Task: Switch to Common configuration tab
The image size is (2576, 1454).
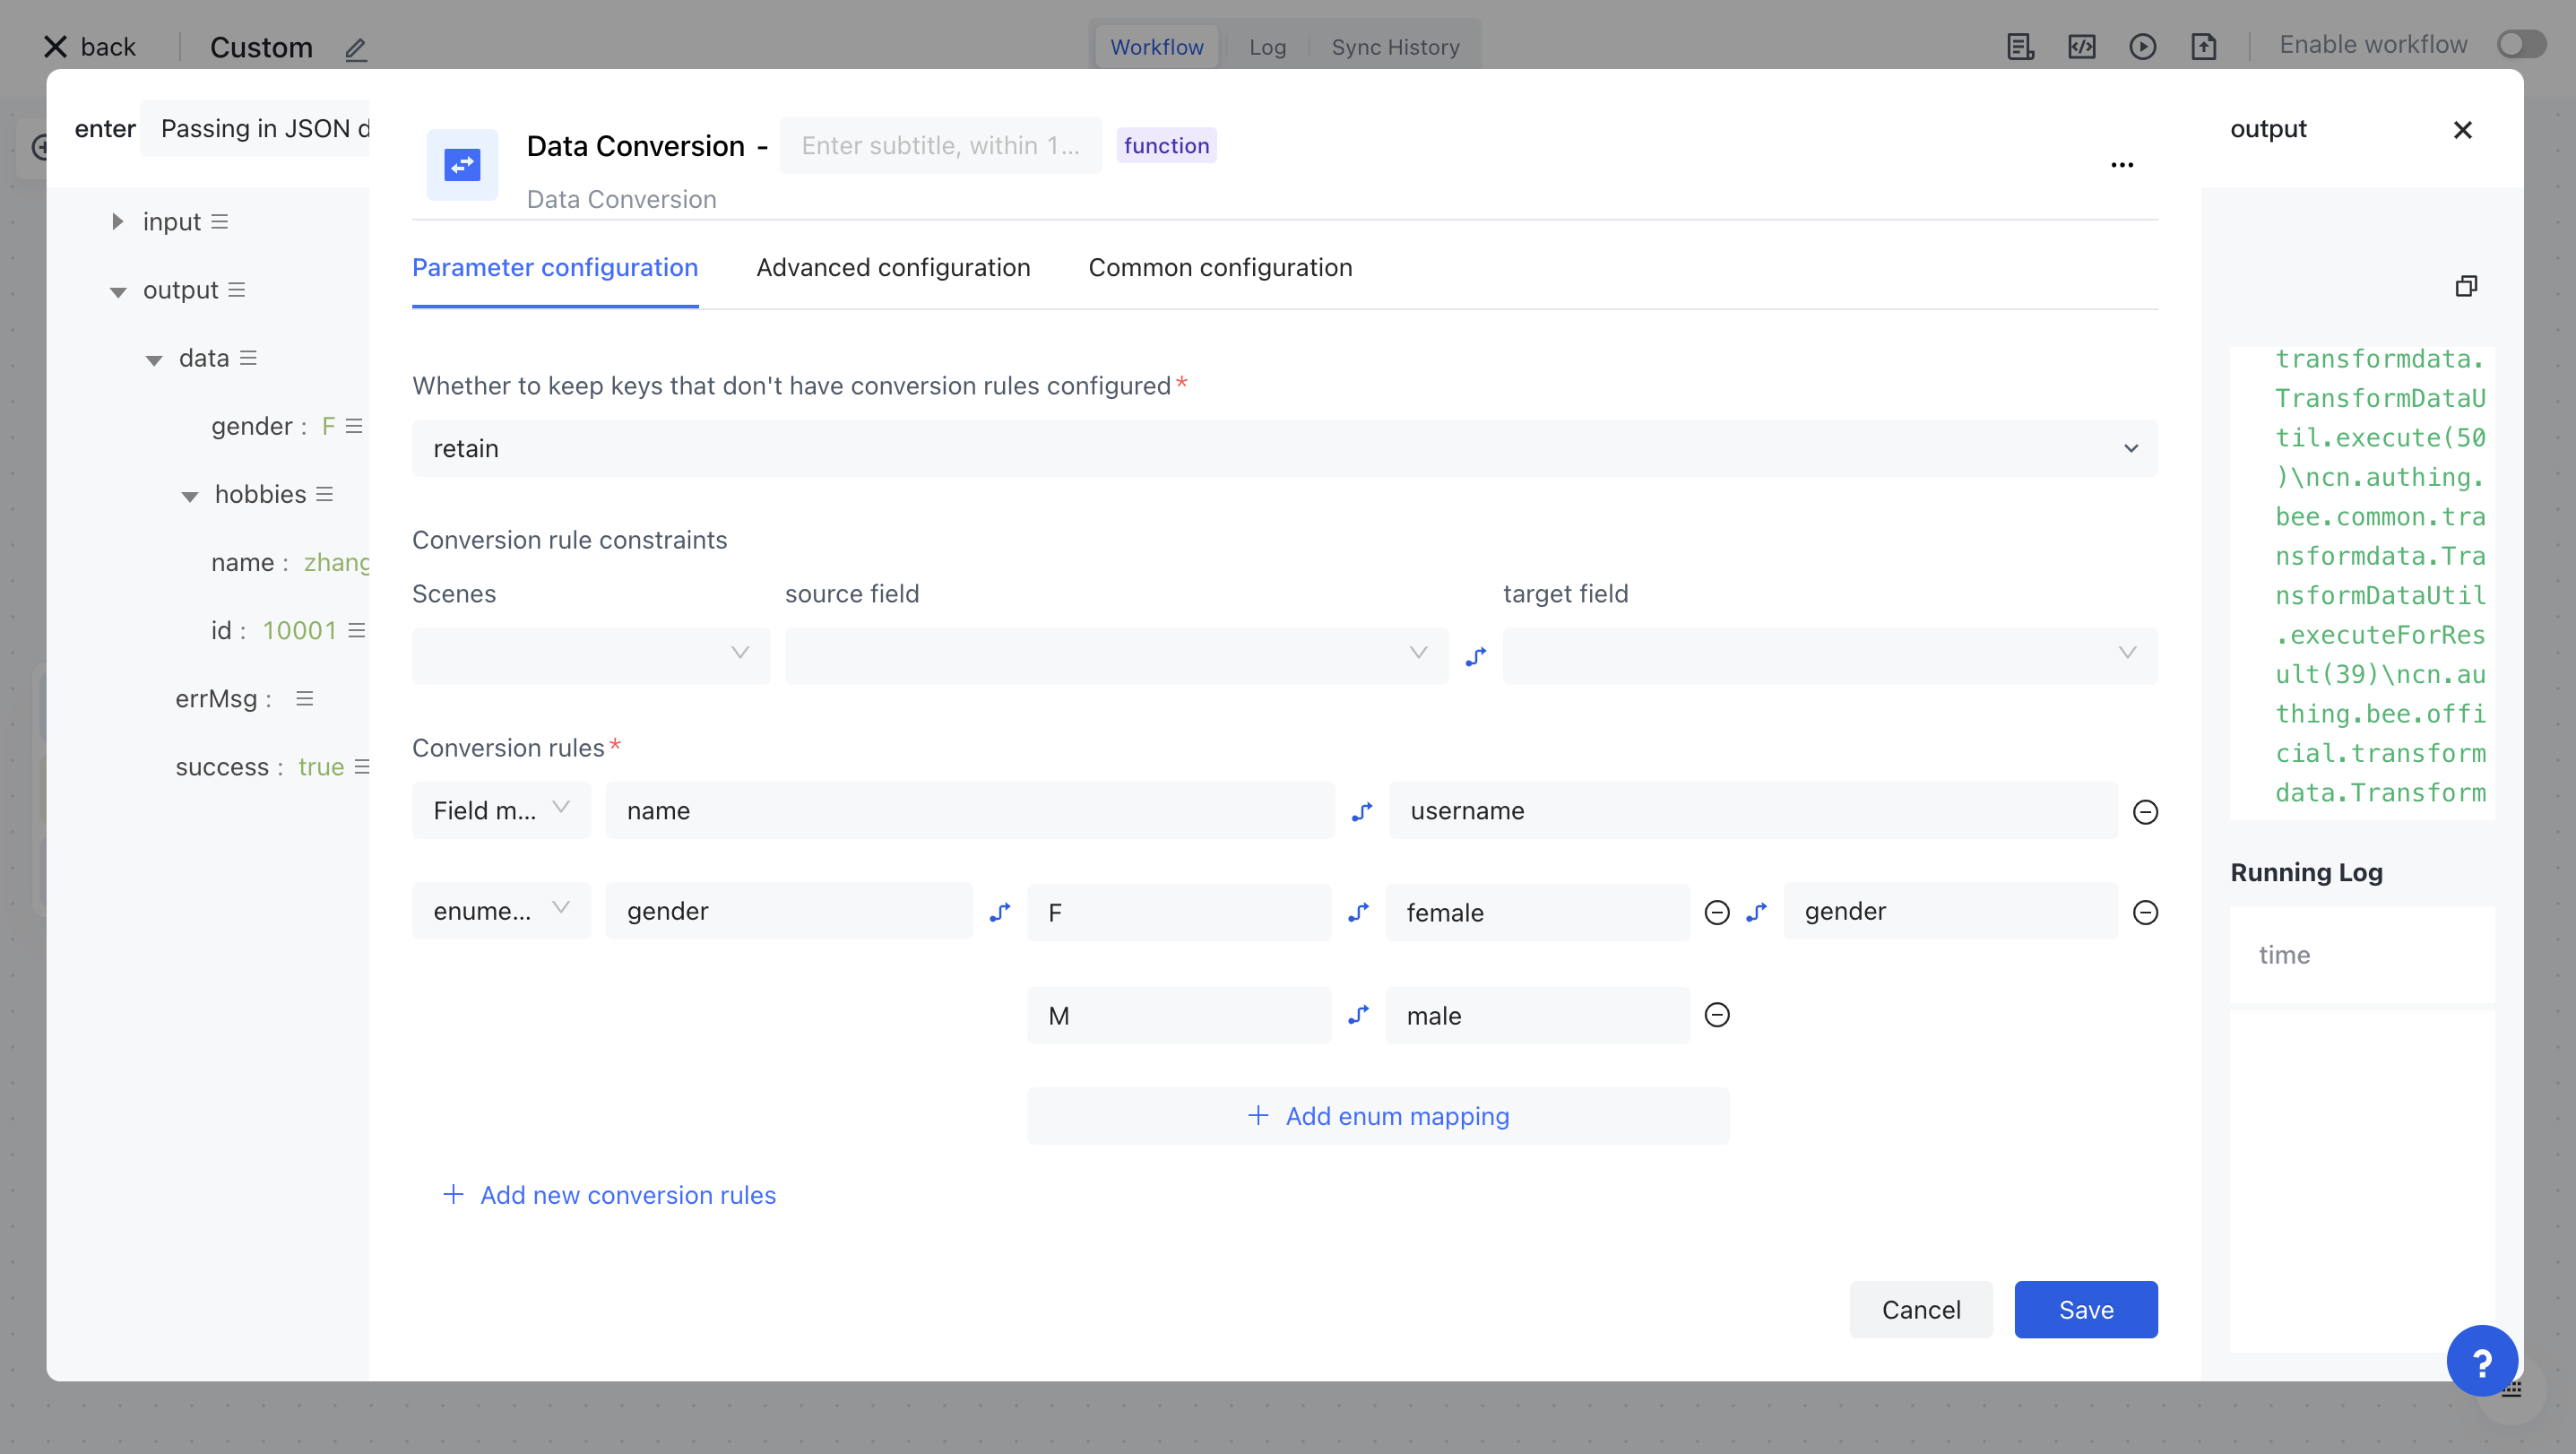Action: 1219,268
